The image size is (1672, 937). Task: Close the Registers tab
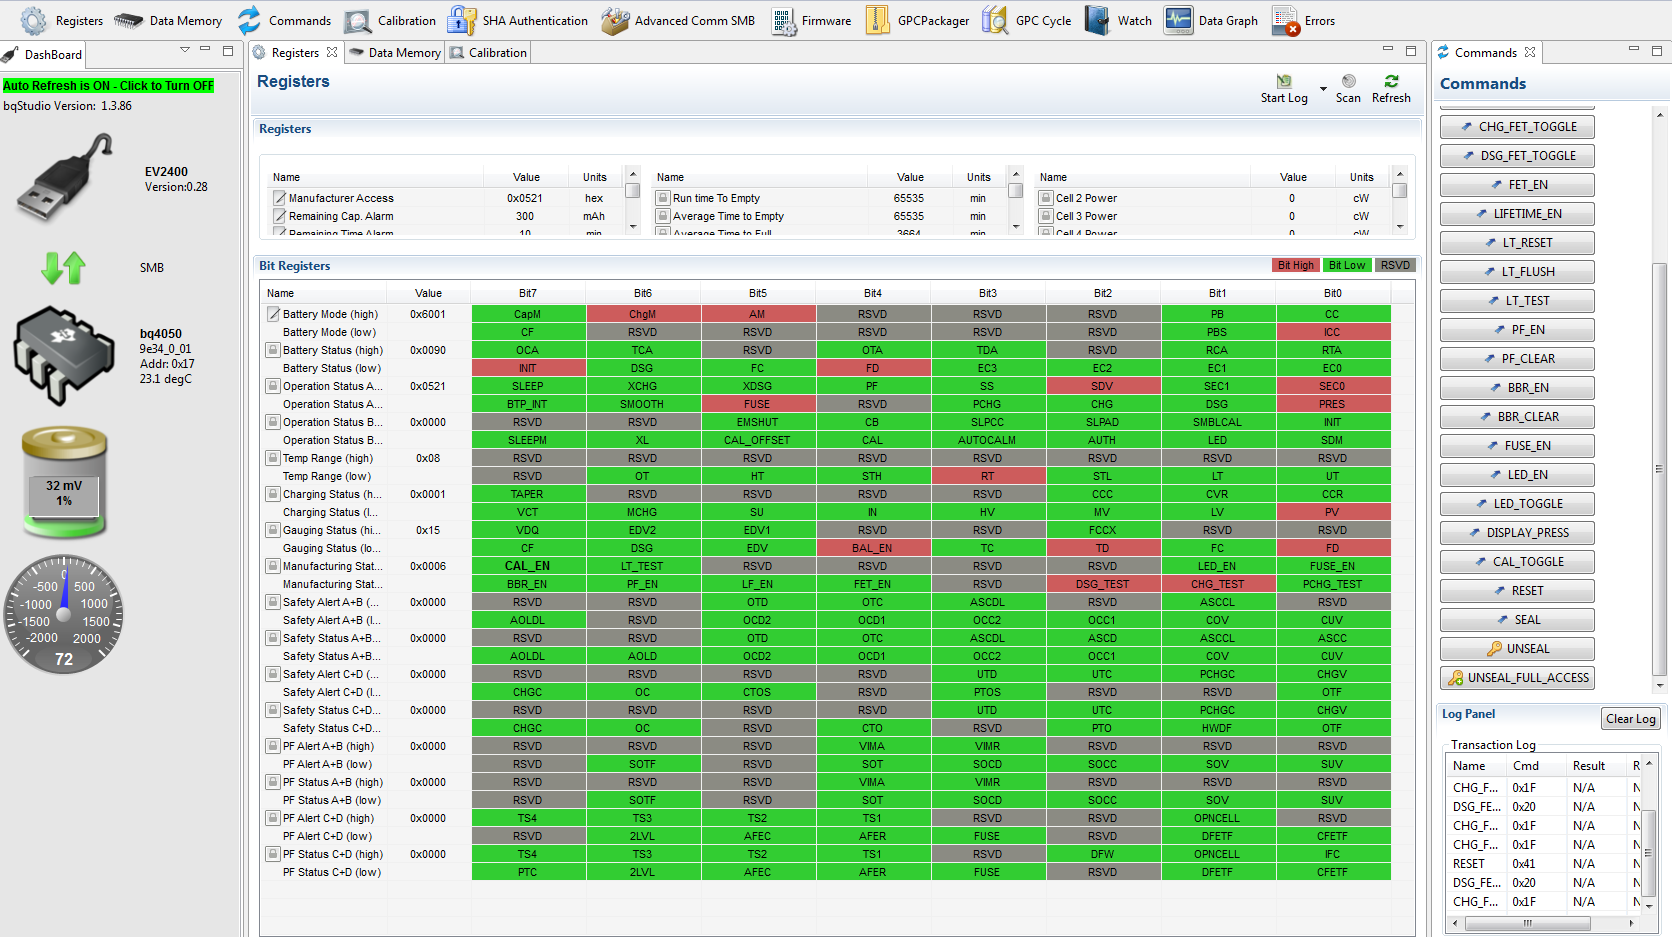click(x=332, y=52)
